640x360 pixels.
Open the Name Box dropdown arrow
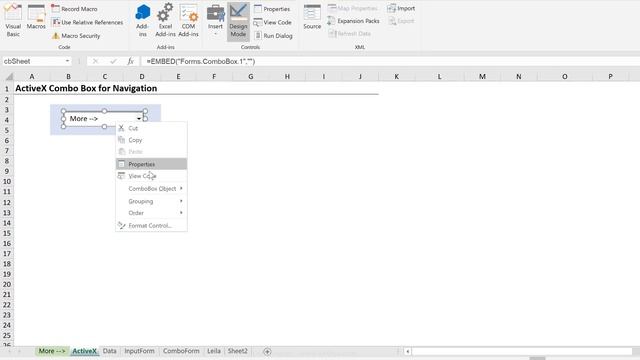pyautogui.click(x=67, y=61)
